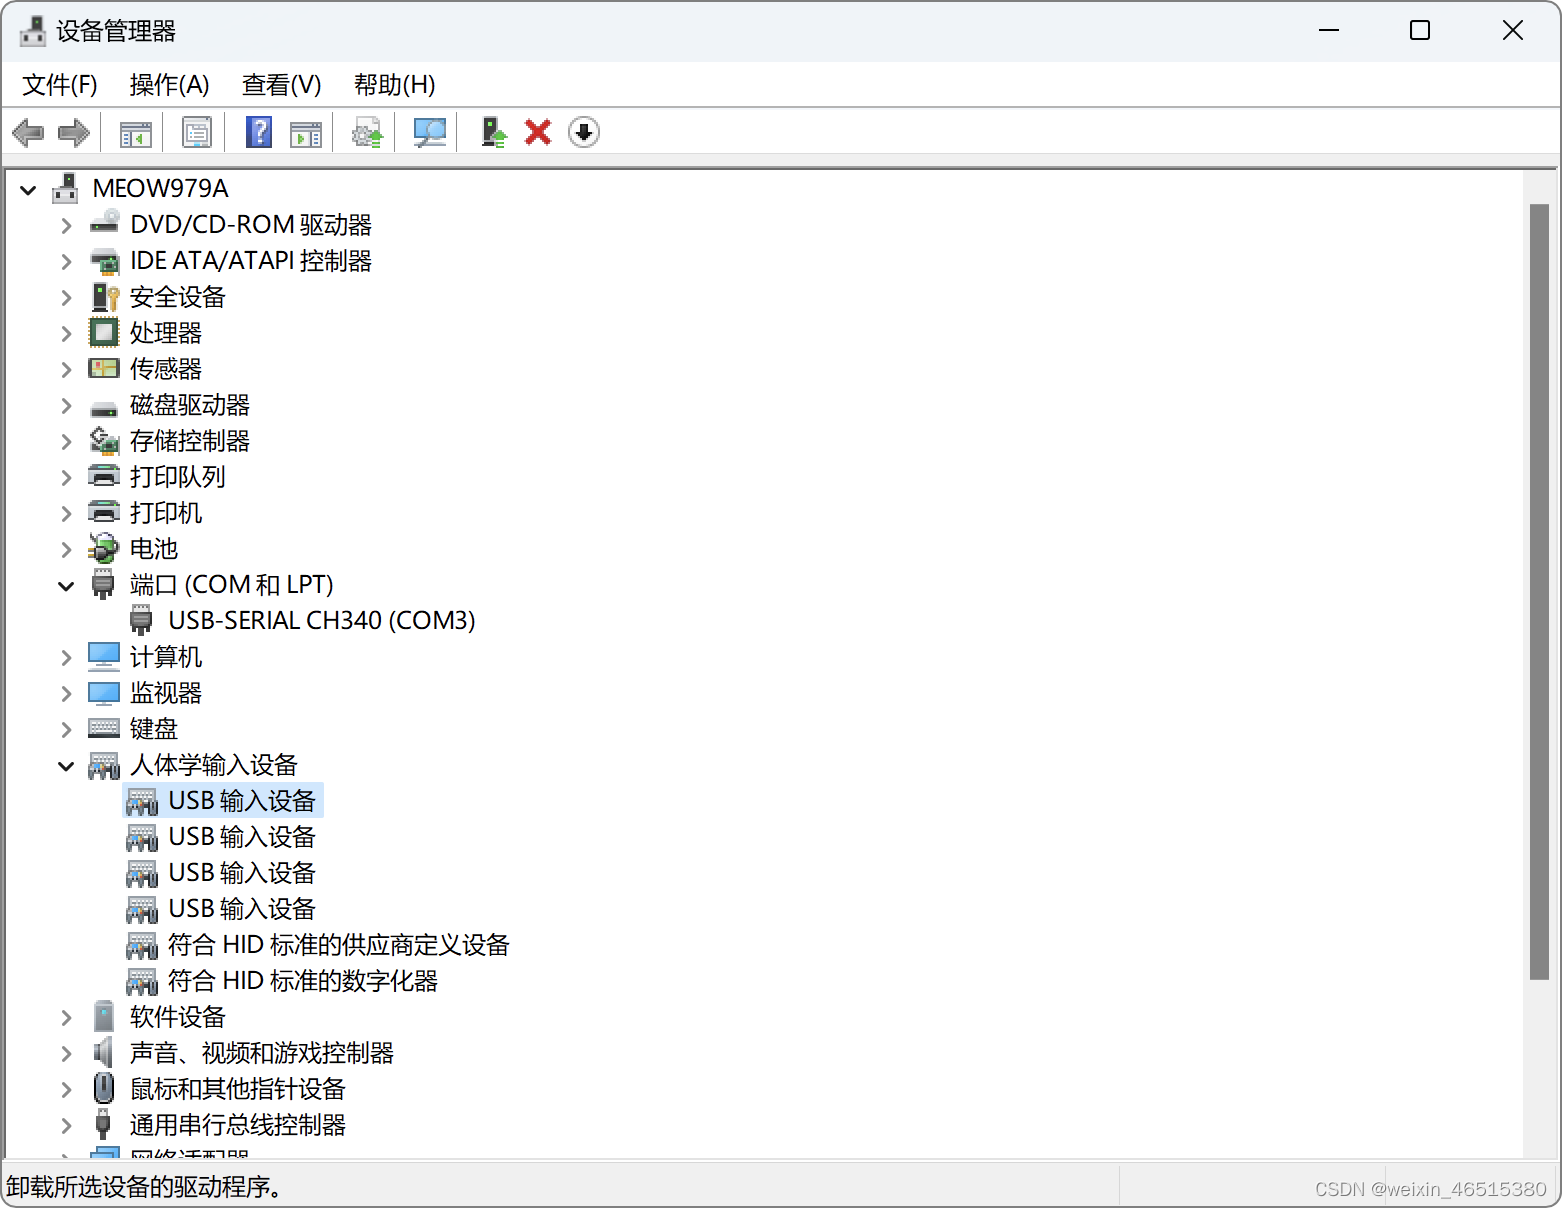Open the 查看(V) menu

[x=281, y=85]
